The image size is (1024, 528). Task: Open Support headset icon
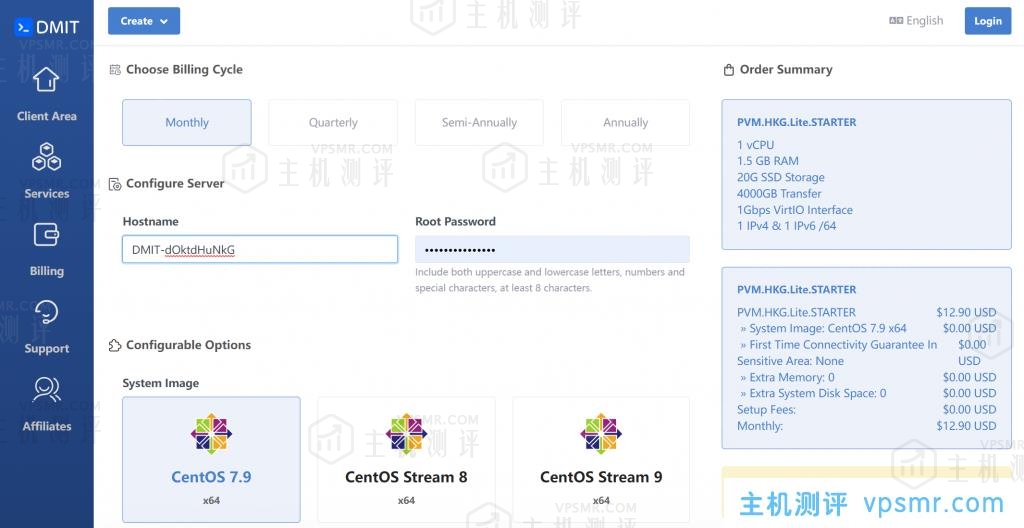pyautogui.click(x=46, y=312)
